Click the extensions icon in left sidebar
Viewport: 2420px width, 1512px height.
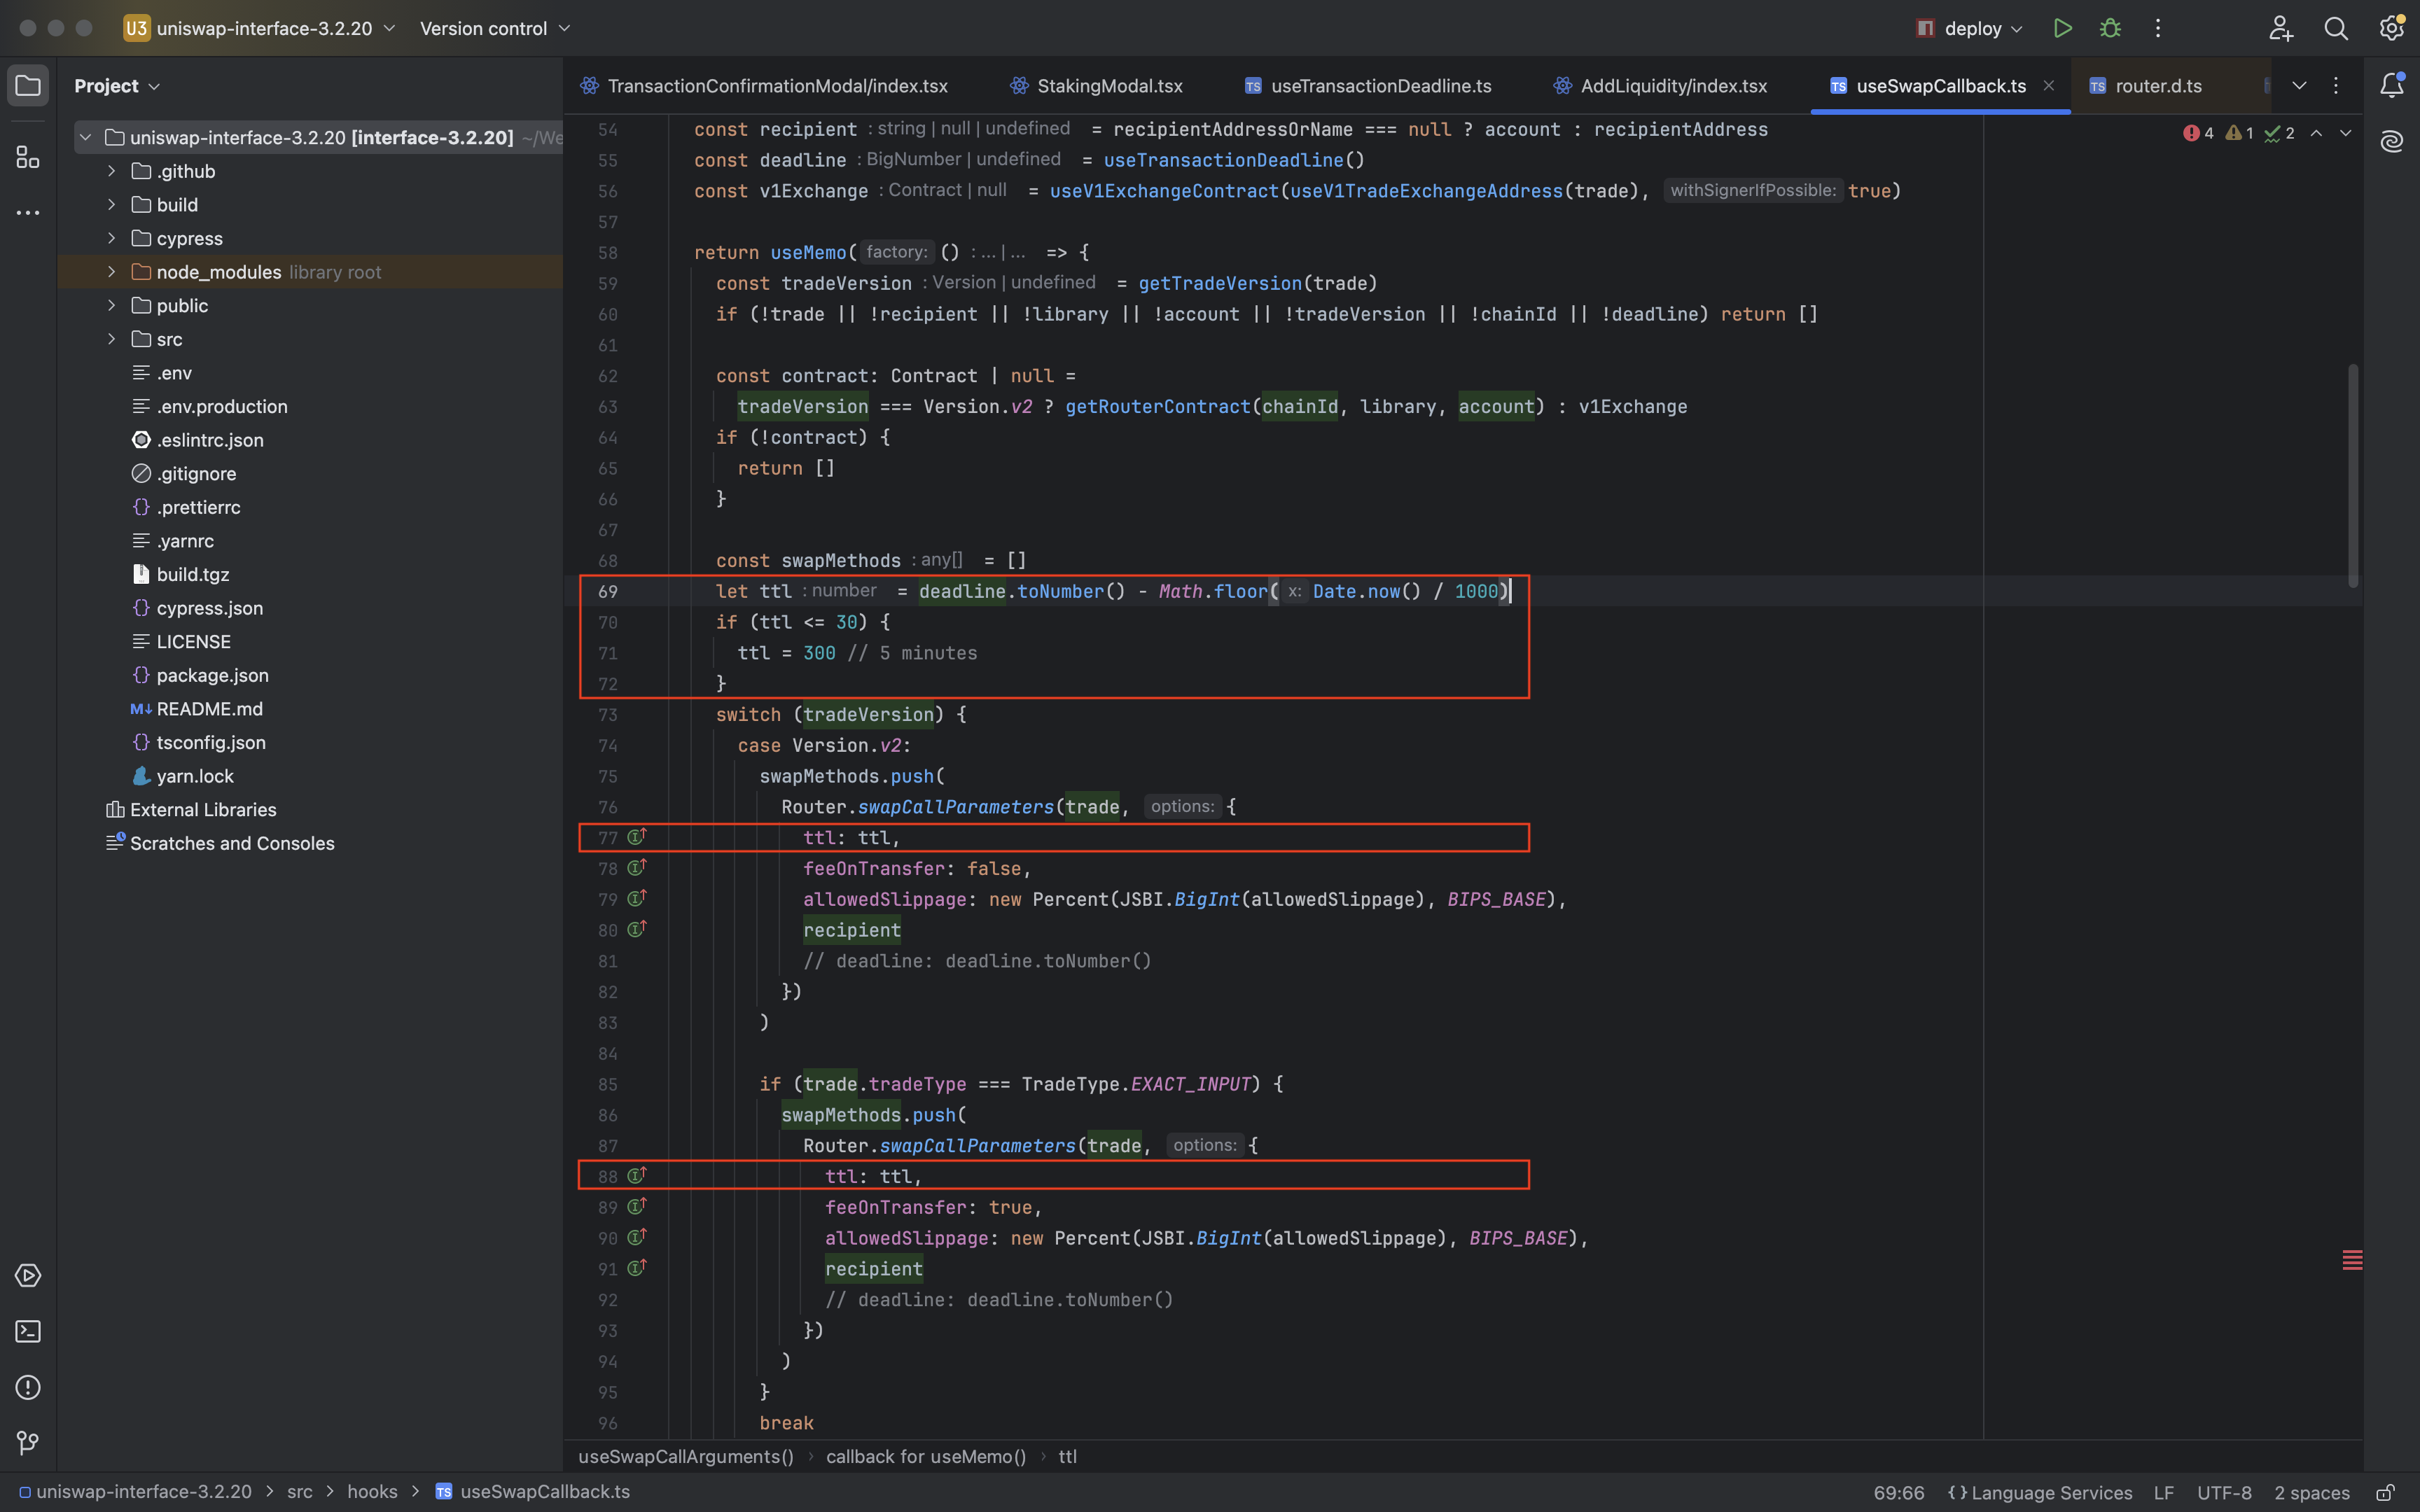click(25, 158)
